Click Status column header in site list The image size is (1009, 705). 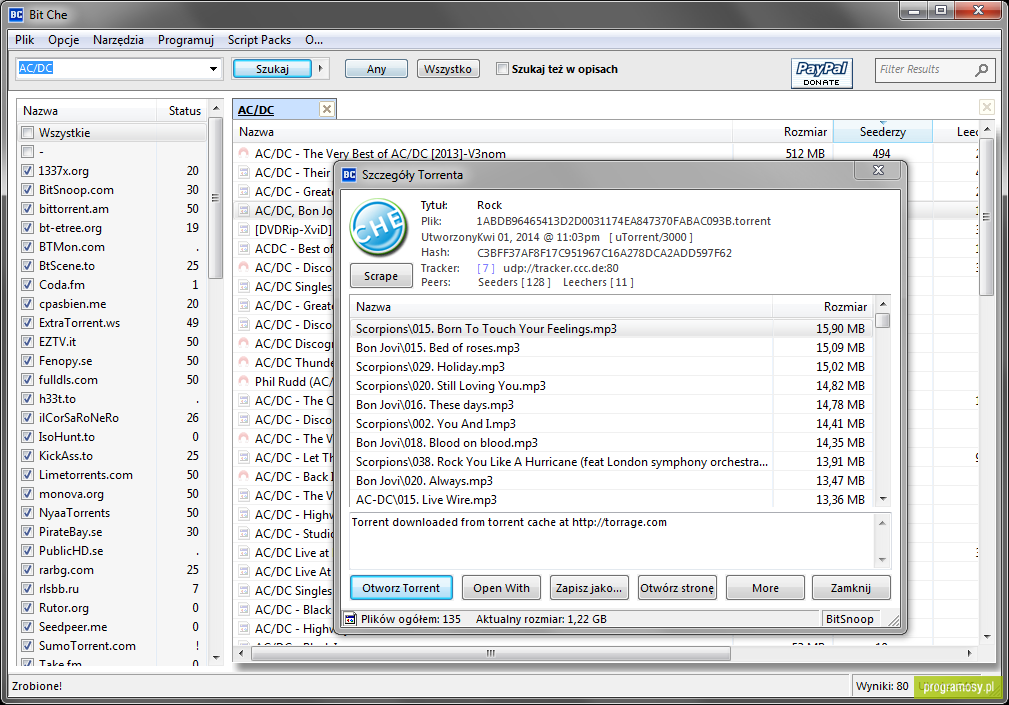point(184,111)
